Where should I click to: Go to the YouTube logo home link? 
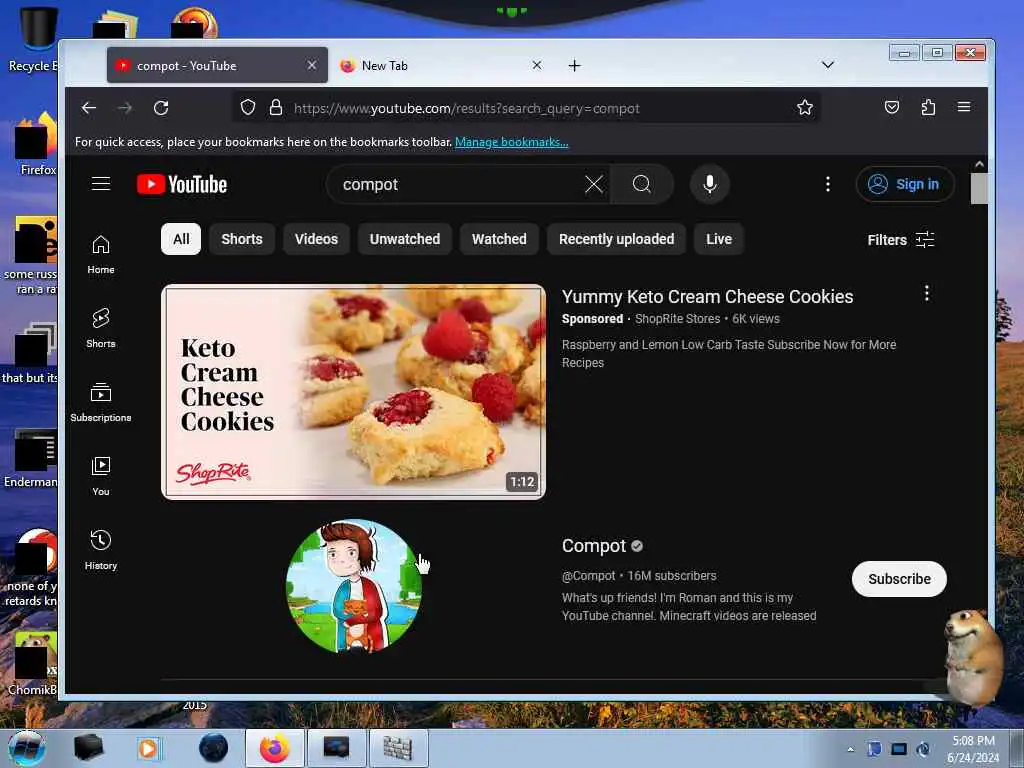point(182,185)
